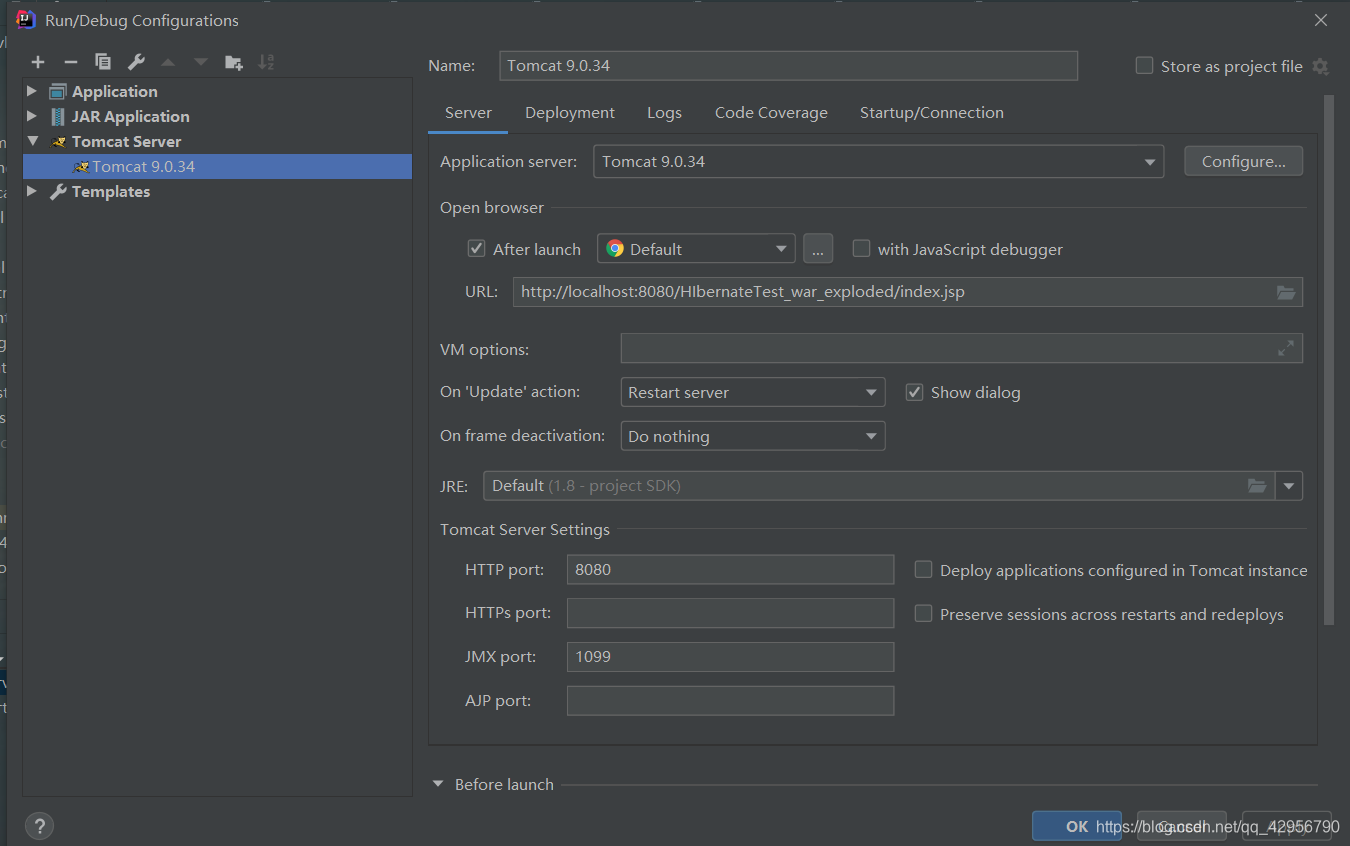Click the JMX port field

(730, 657)
